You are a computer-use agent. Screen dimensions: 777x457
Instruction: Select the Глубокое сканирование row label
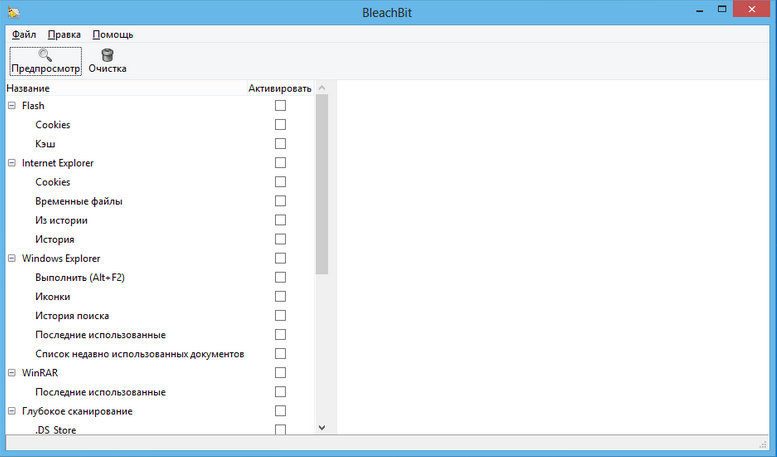77,411
